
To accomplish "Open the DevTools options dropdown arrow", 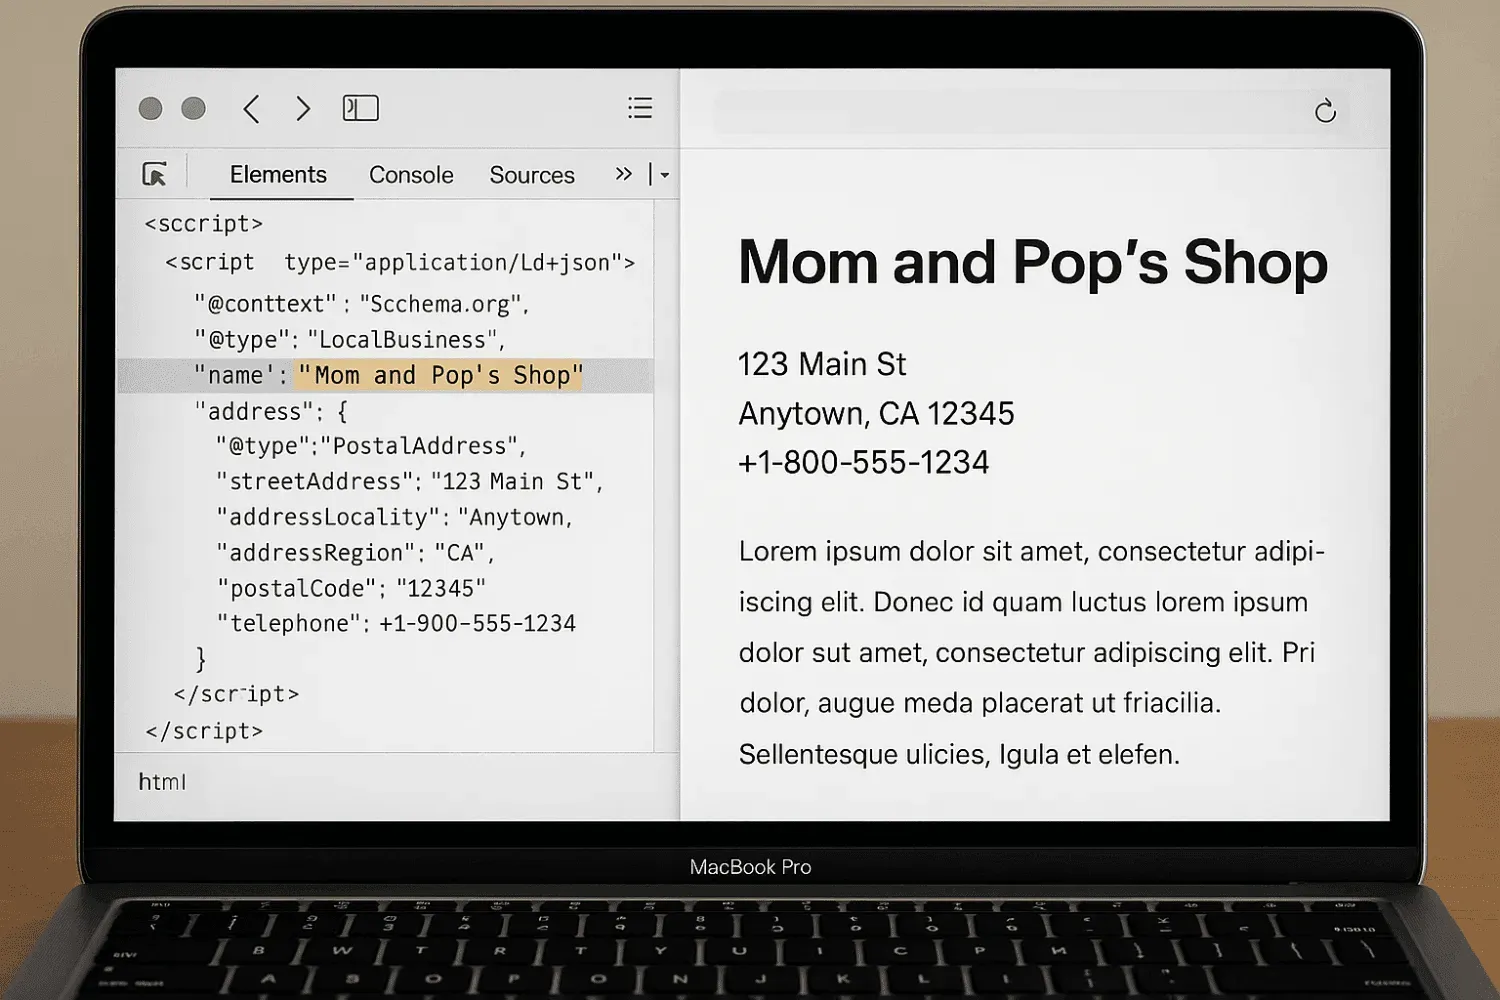I will point(664,173).
